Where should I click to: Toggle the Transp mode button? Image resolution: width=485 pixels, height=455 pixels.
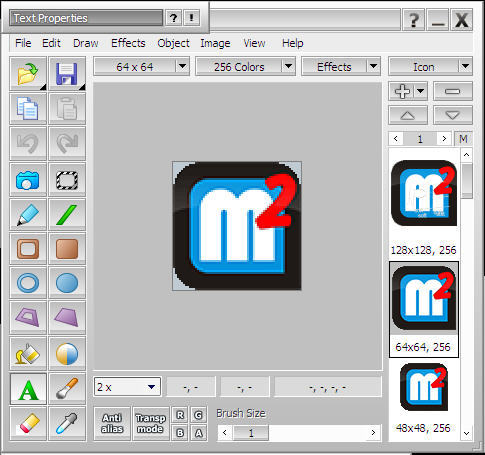pos(150,423)
